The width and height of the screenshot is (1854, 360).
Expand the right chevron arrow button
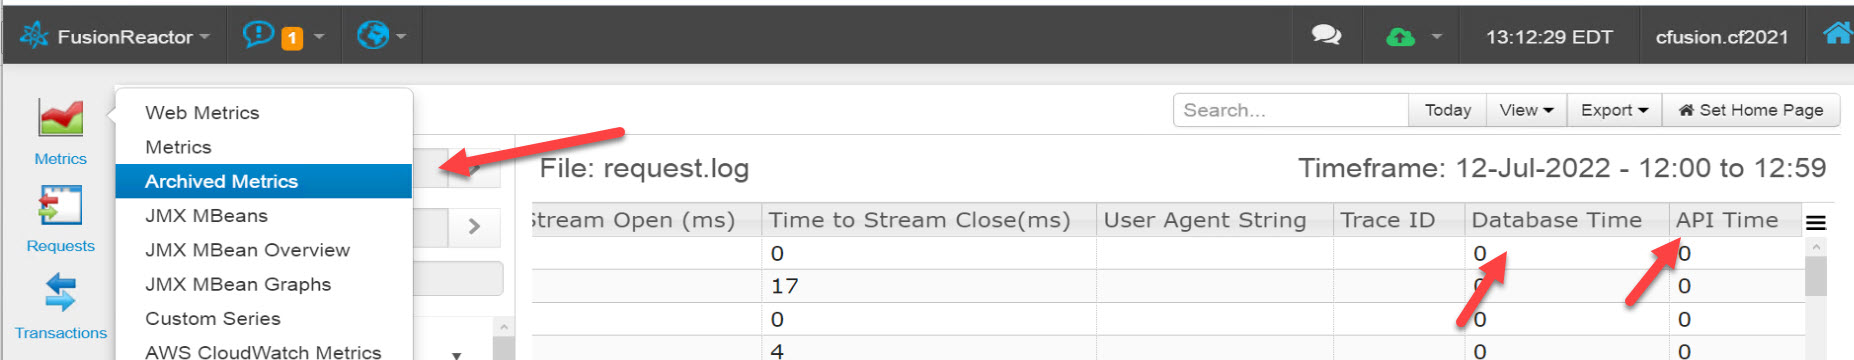[475, 227]
